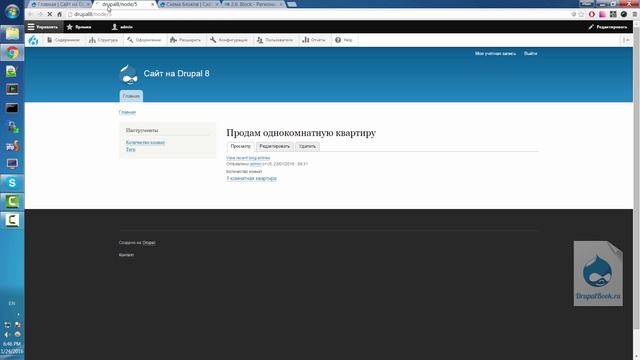
Task: Open a new browser tab
Action: tap(291, 4)
